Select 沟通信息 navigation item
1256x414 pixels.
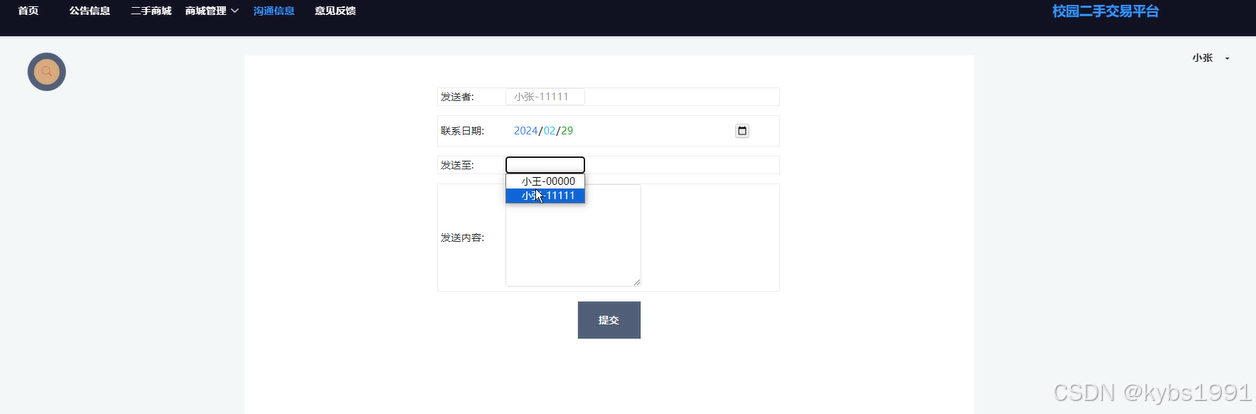[274, 11]
